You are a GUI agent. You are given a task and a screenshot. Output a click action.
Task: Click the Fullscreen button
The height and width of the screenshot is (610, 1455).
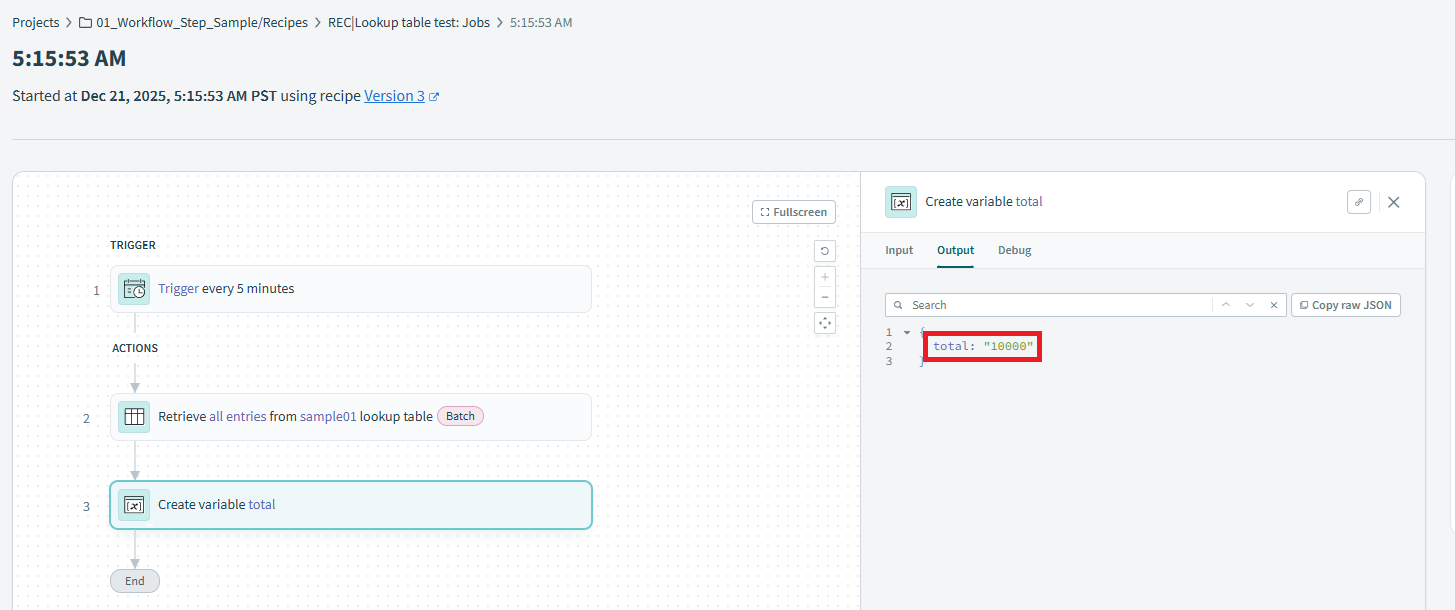(x=794, y=212)
